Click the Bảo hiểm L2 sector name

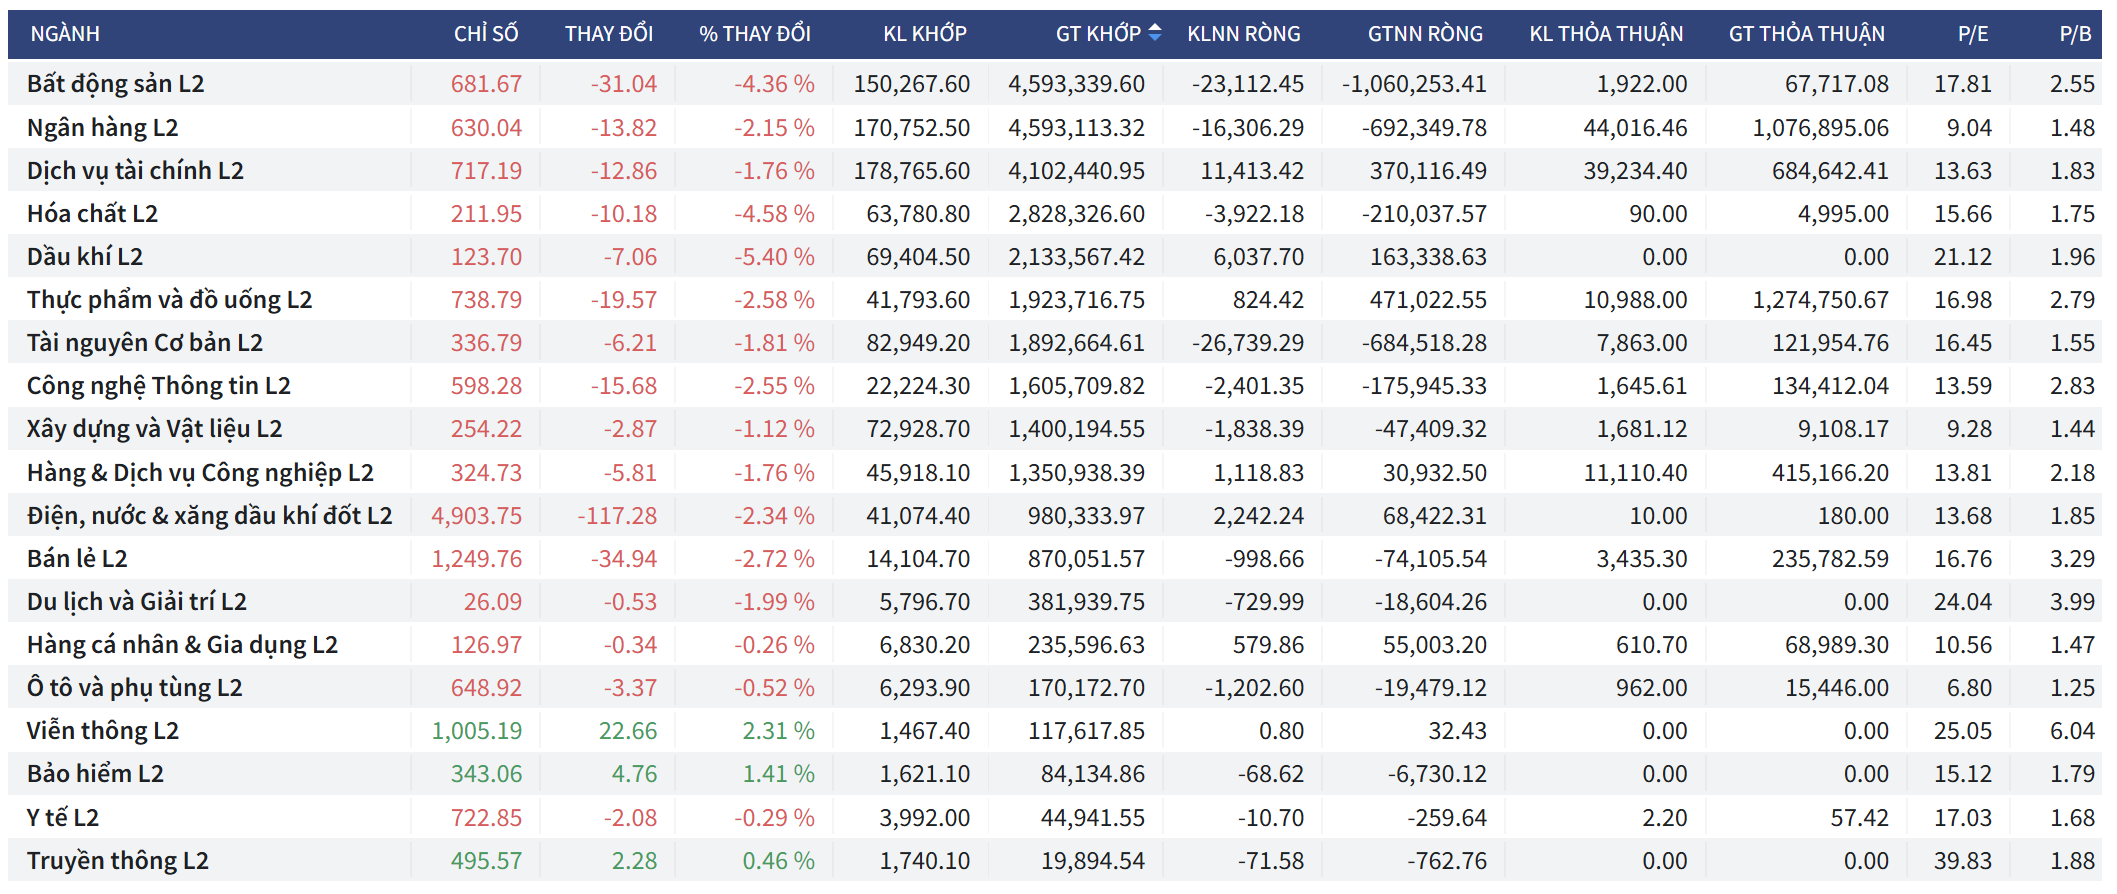[x=95, y=774]
